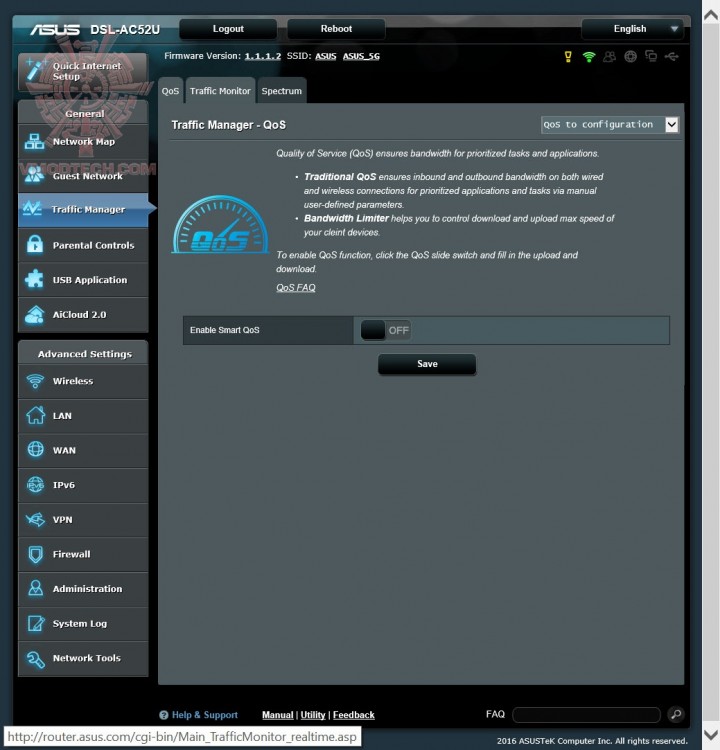
Task: Click the green Wi-Fi status icon
Action: 589,56
